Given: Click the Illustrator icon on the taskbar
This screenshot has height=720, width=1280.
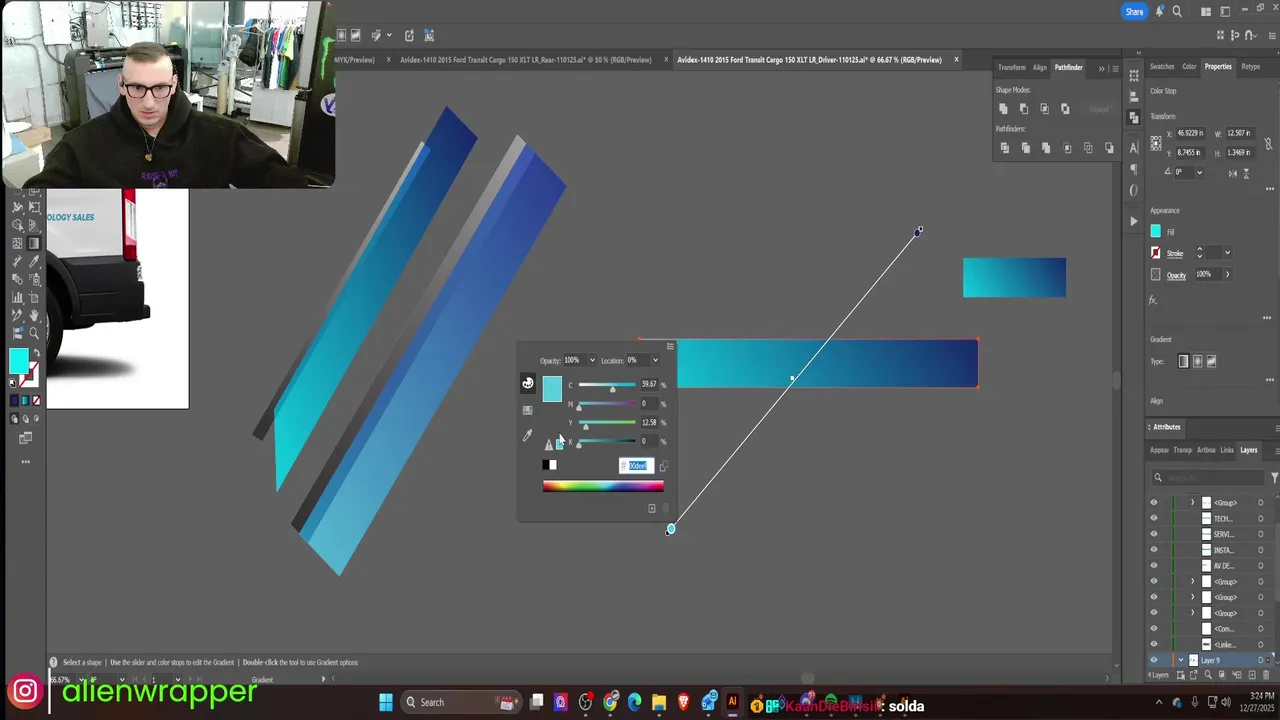Looking at the screenshot, I should click(732, 703).
